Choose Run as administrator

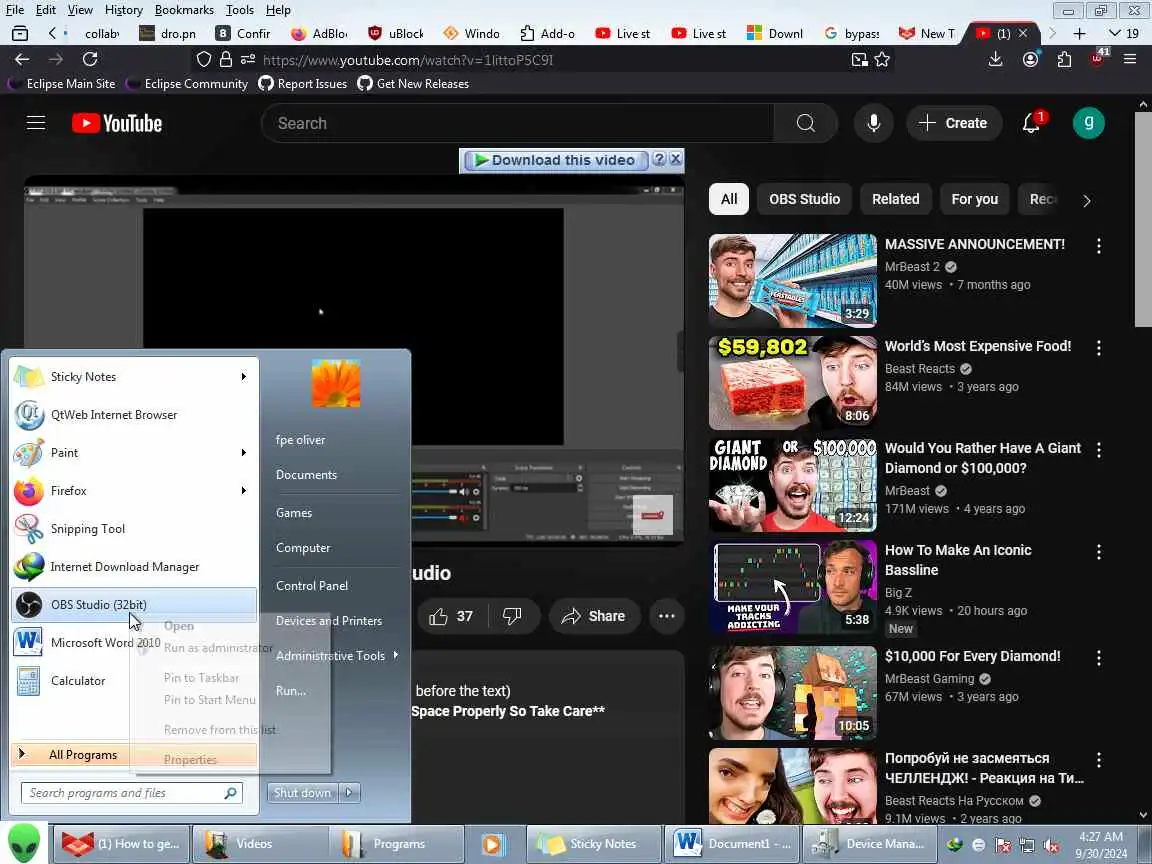click(x=218, y=648)
